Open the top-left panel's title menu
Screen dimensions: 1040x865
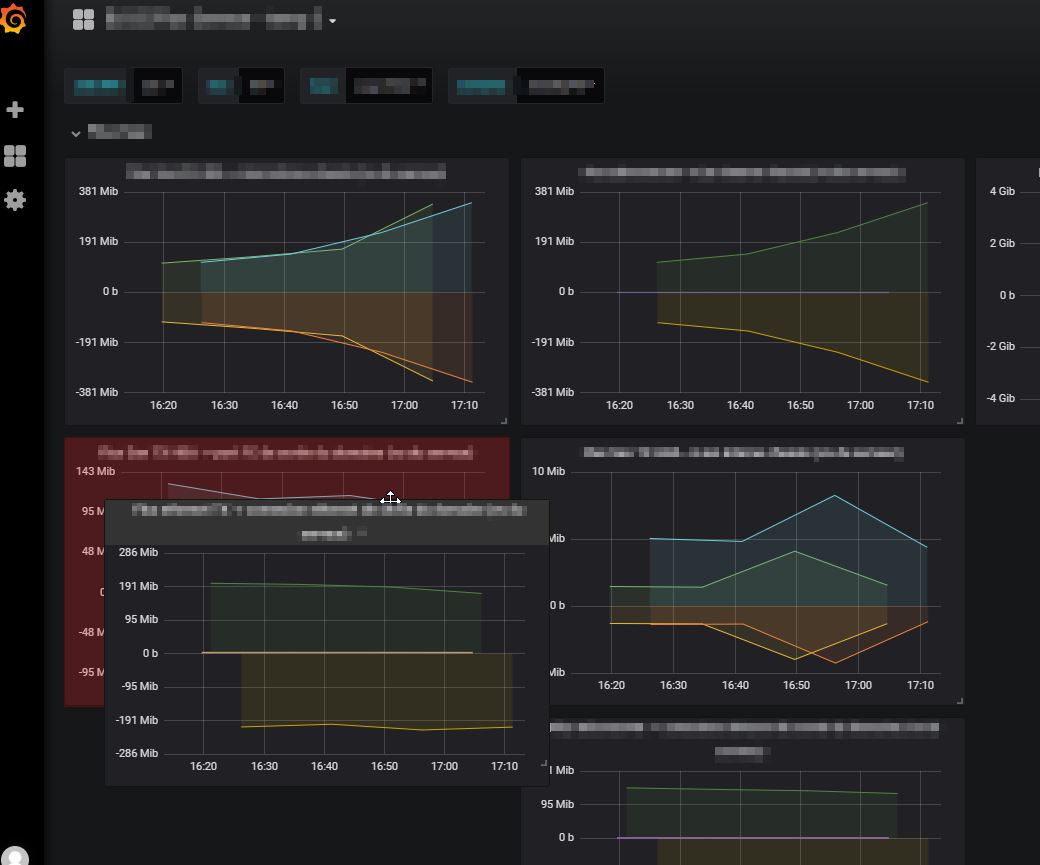[287, 172]
